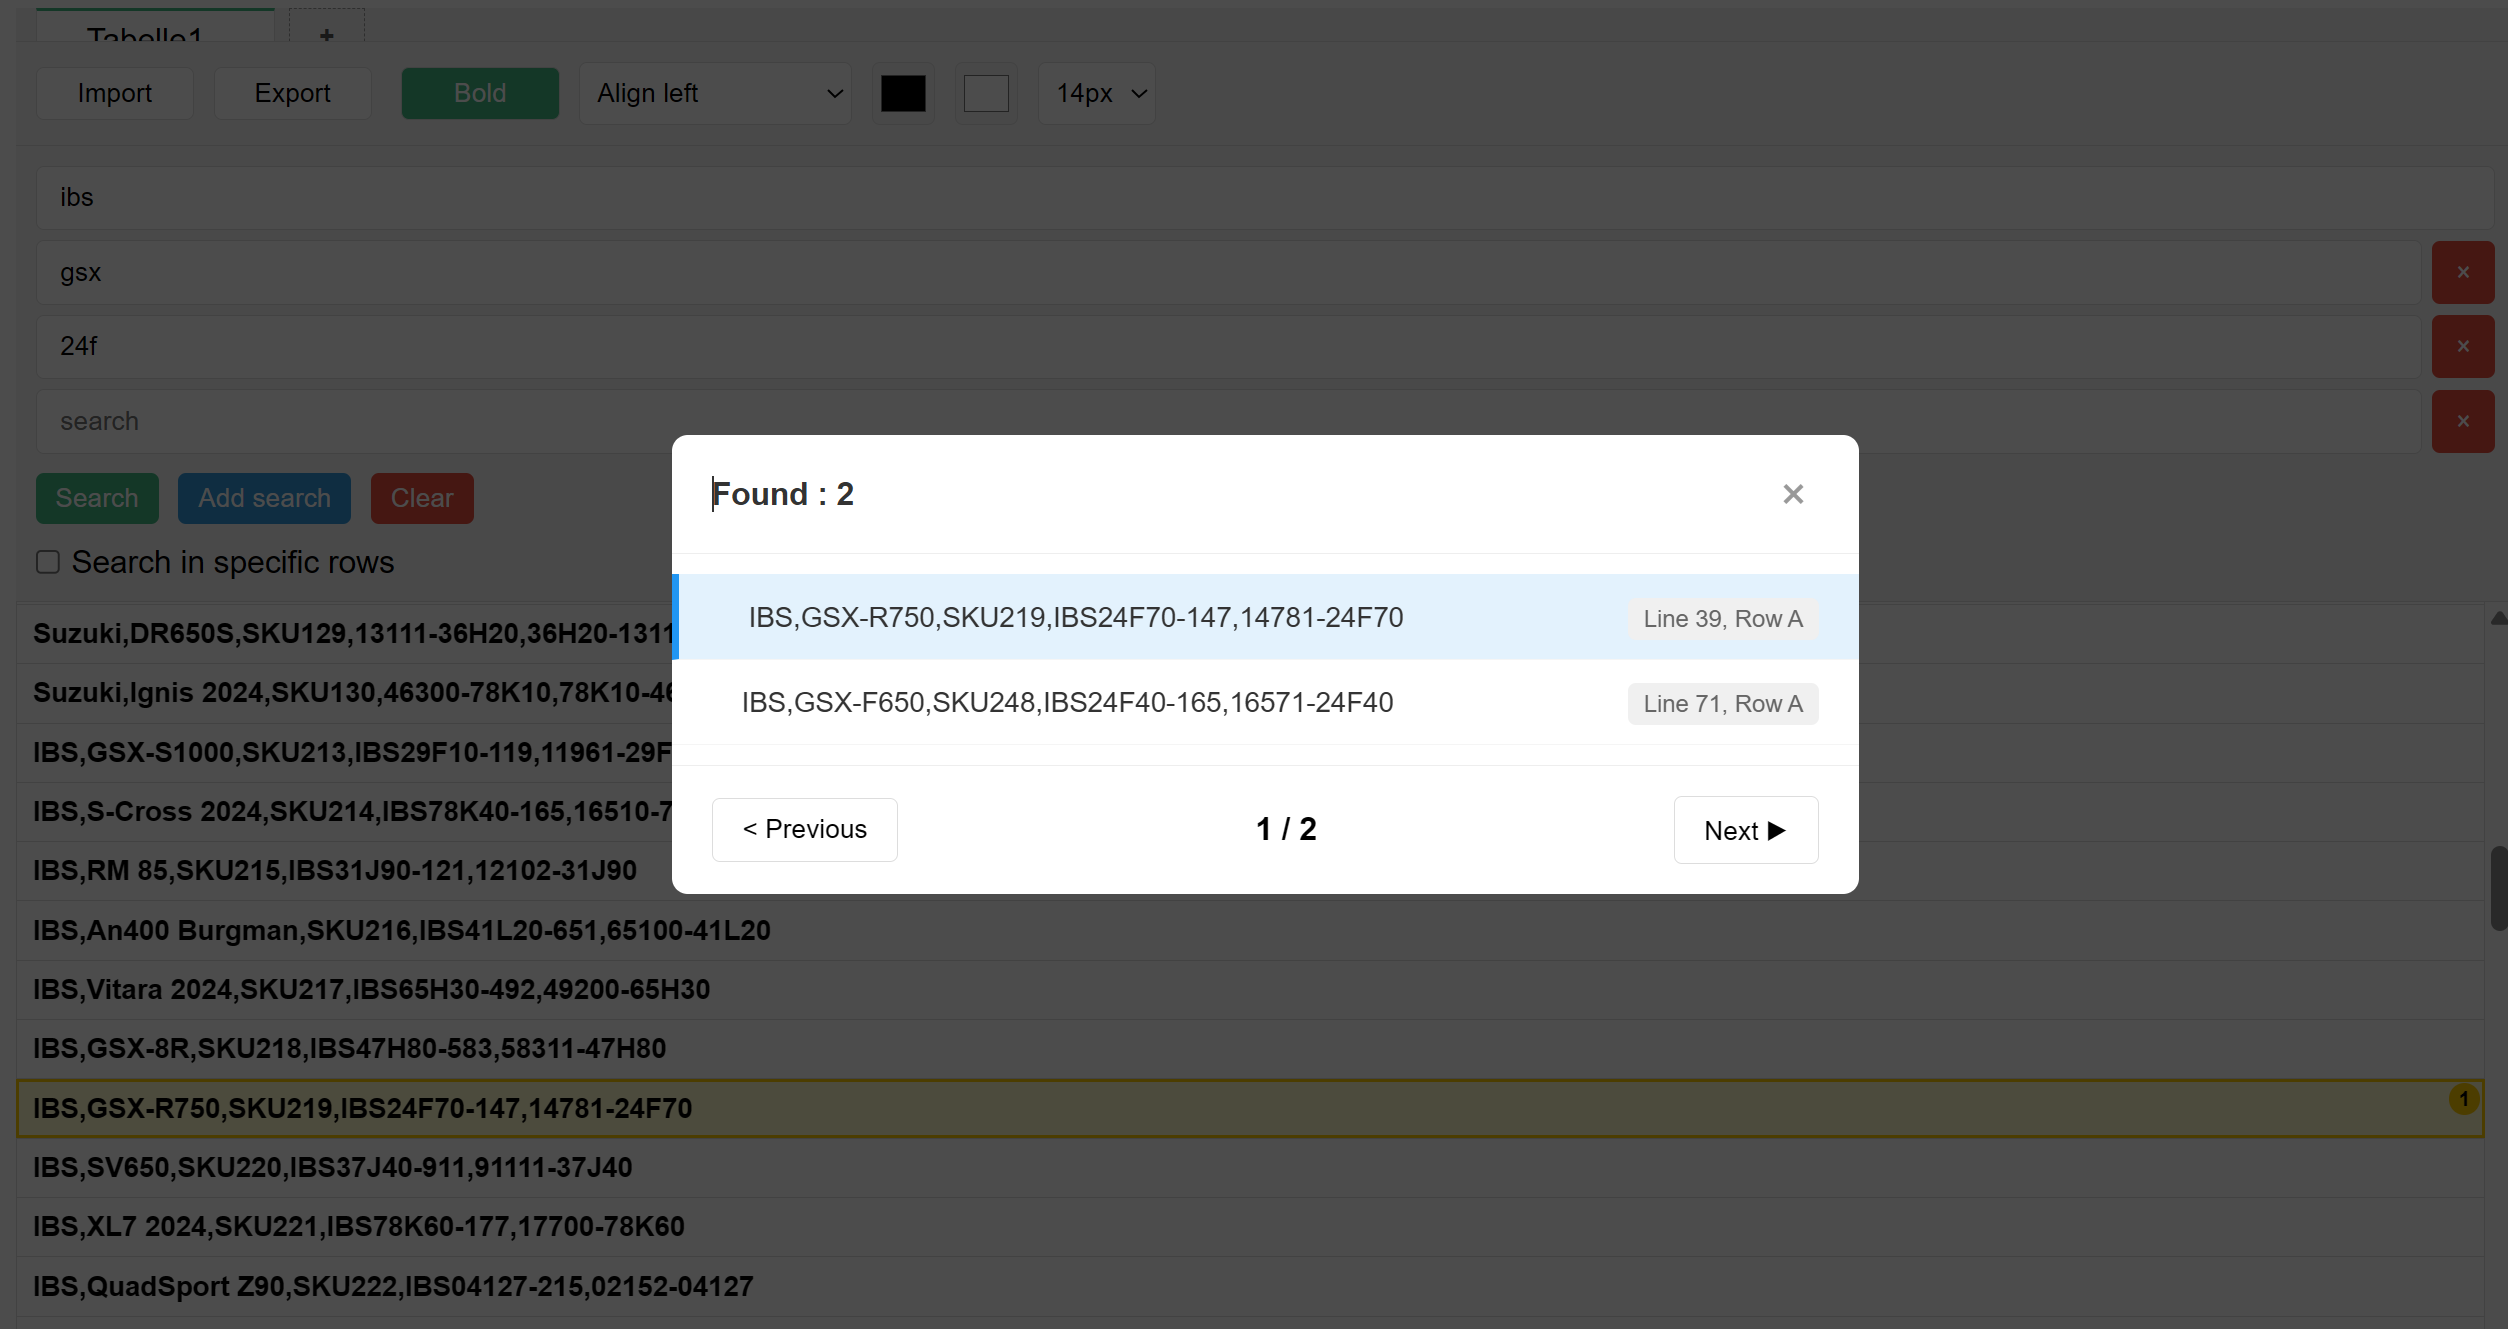
Task: Clear all search terms with Clear
Action: (421, 498)
